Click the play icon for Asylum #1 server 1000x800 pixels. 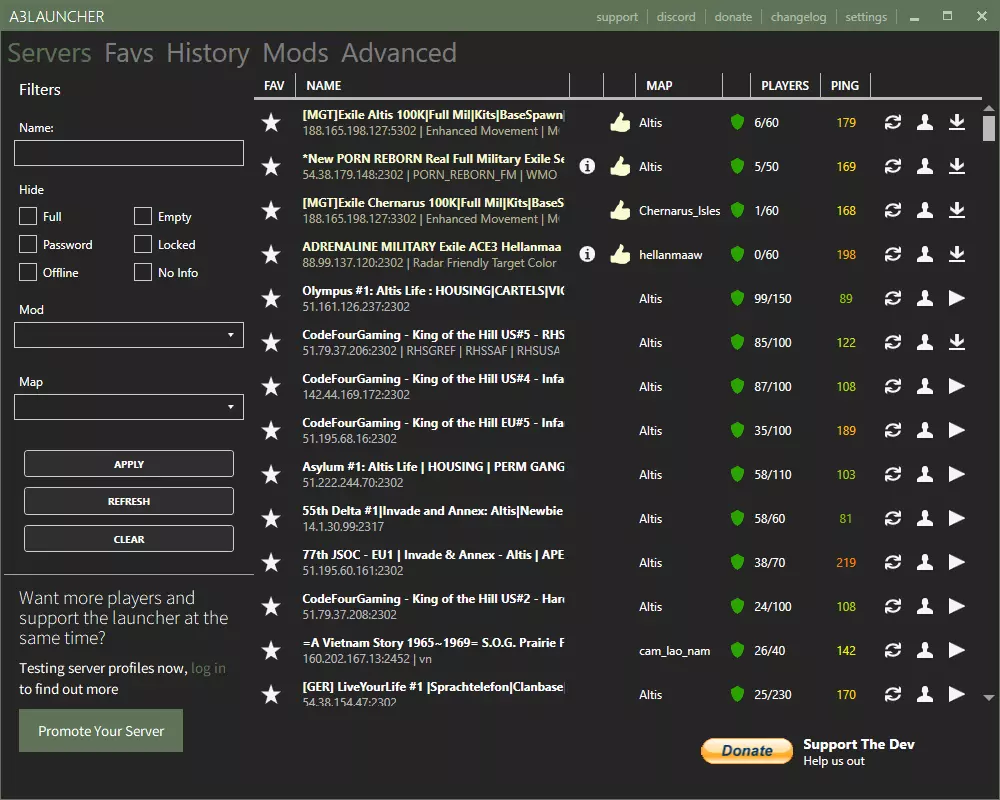click(x=957, y=474)
